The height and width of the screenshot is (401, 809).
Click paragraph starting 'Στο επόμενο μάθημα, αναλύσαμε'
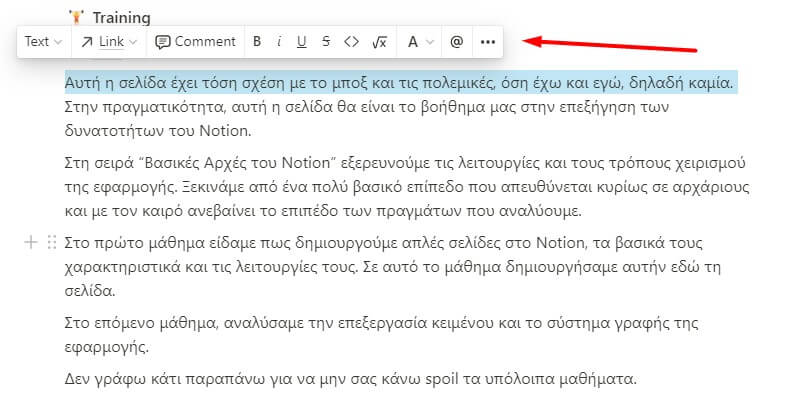pos(381,335)
